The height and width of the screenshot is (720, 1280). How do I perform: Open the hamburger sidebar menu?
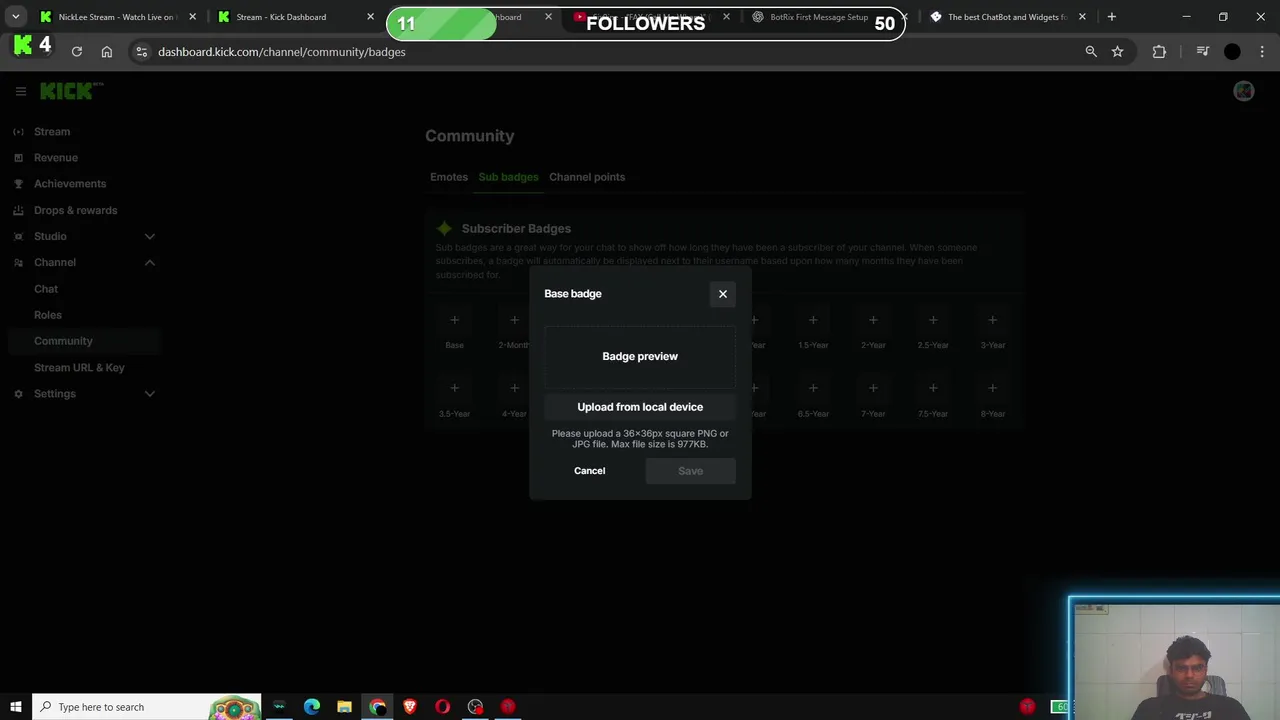coord(20,91)
